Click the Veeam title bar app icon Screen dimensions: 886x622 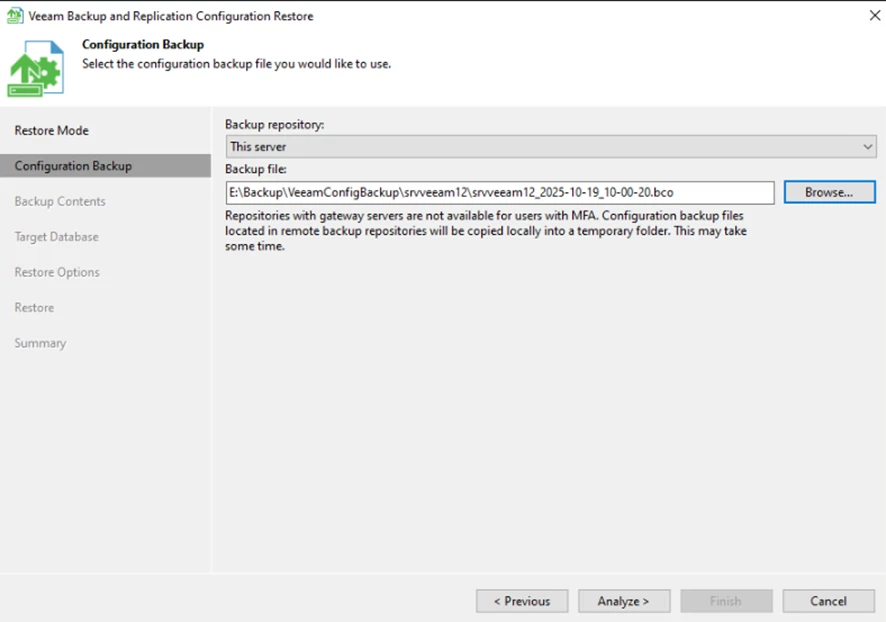pos(15,16)
